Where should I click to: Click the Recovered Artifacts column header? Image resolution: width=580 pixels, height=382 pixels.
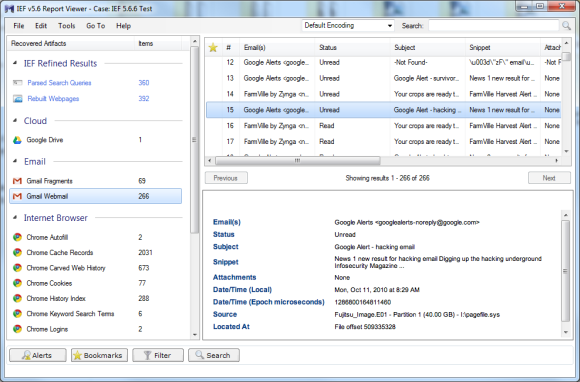click(x=71, y=43)
